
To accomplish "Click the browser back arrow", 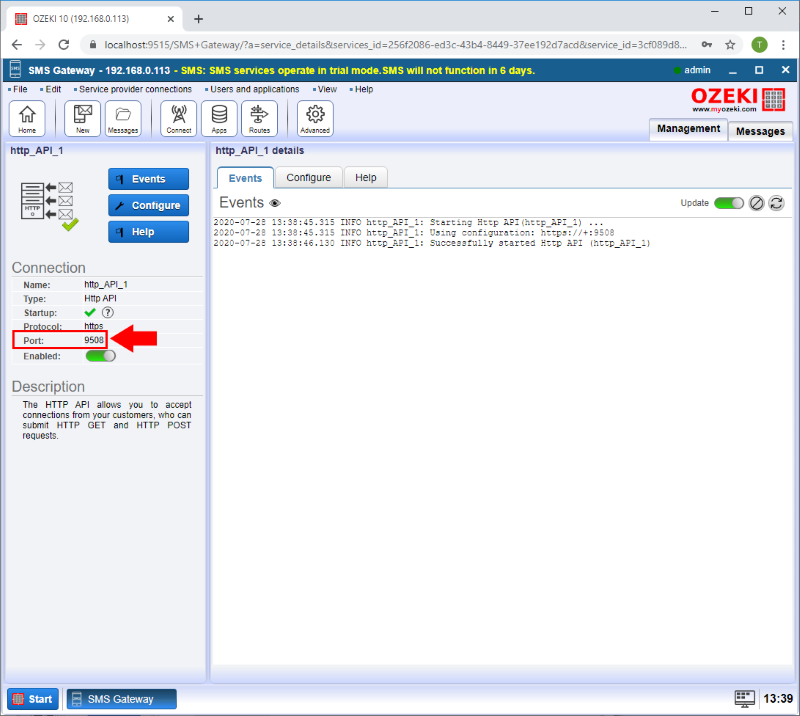I will pos(17,45).
